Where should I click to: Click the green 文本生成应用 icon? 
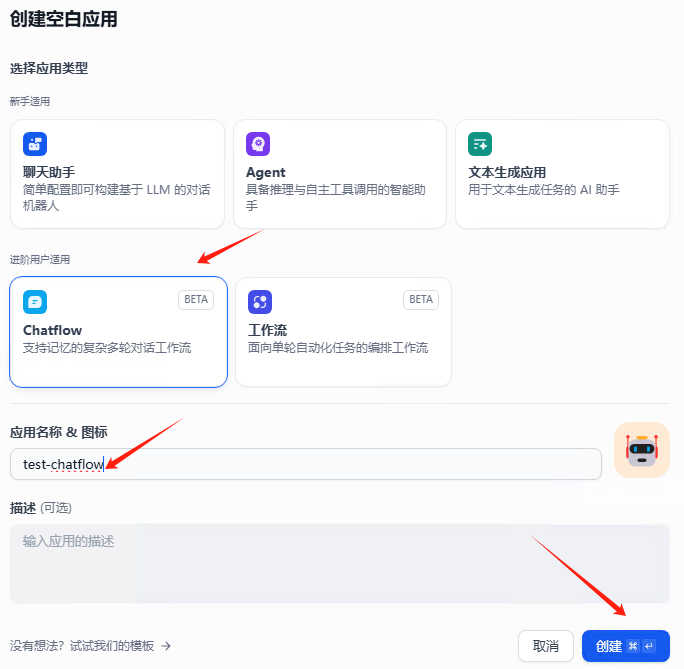[x=480, y=144]
